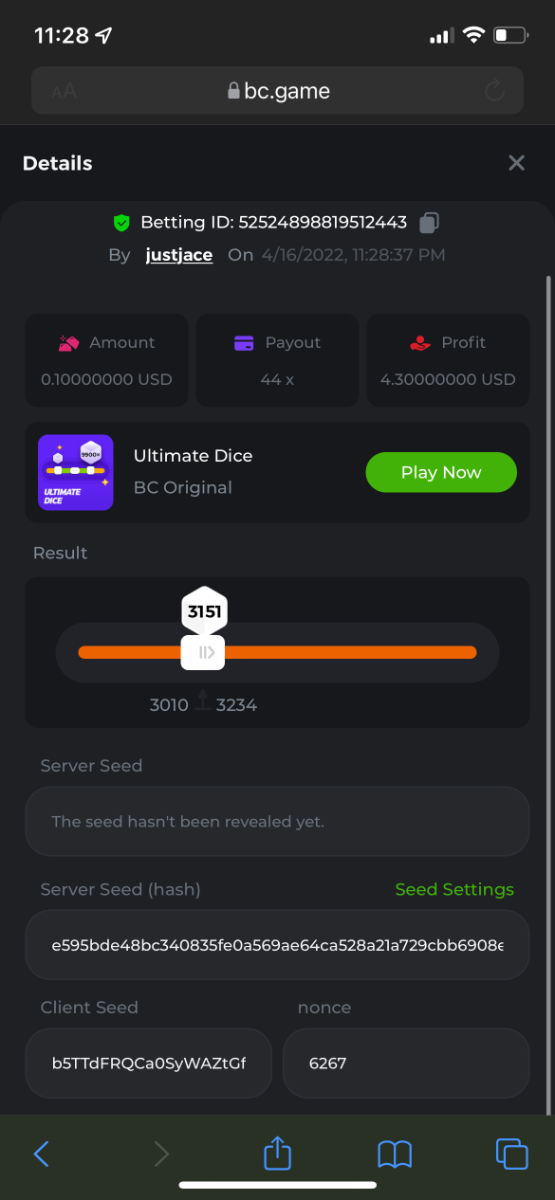Open Seed Settings
This screenshot has width=555, height=1200.
coord(454,889)
